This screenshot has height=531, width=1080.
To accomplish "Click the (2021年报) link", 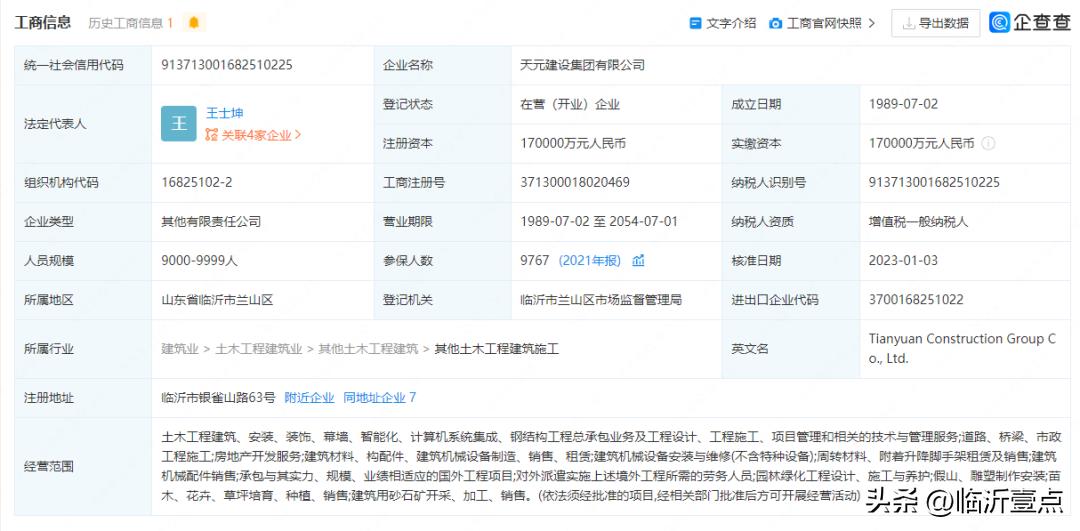I will click(x=590, y=260).
